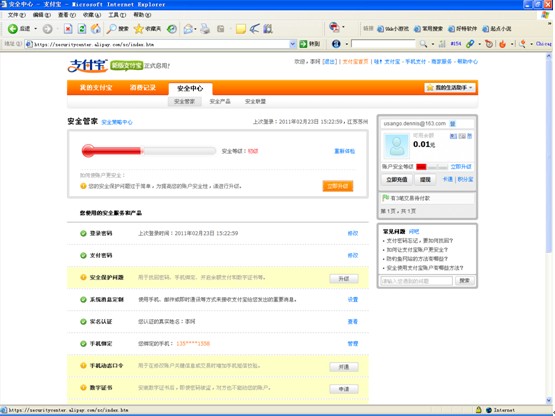Open the address bar URL dropdown
This screenshot has height=416, width=555.
(x=293, y=44)
